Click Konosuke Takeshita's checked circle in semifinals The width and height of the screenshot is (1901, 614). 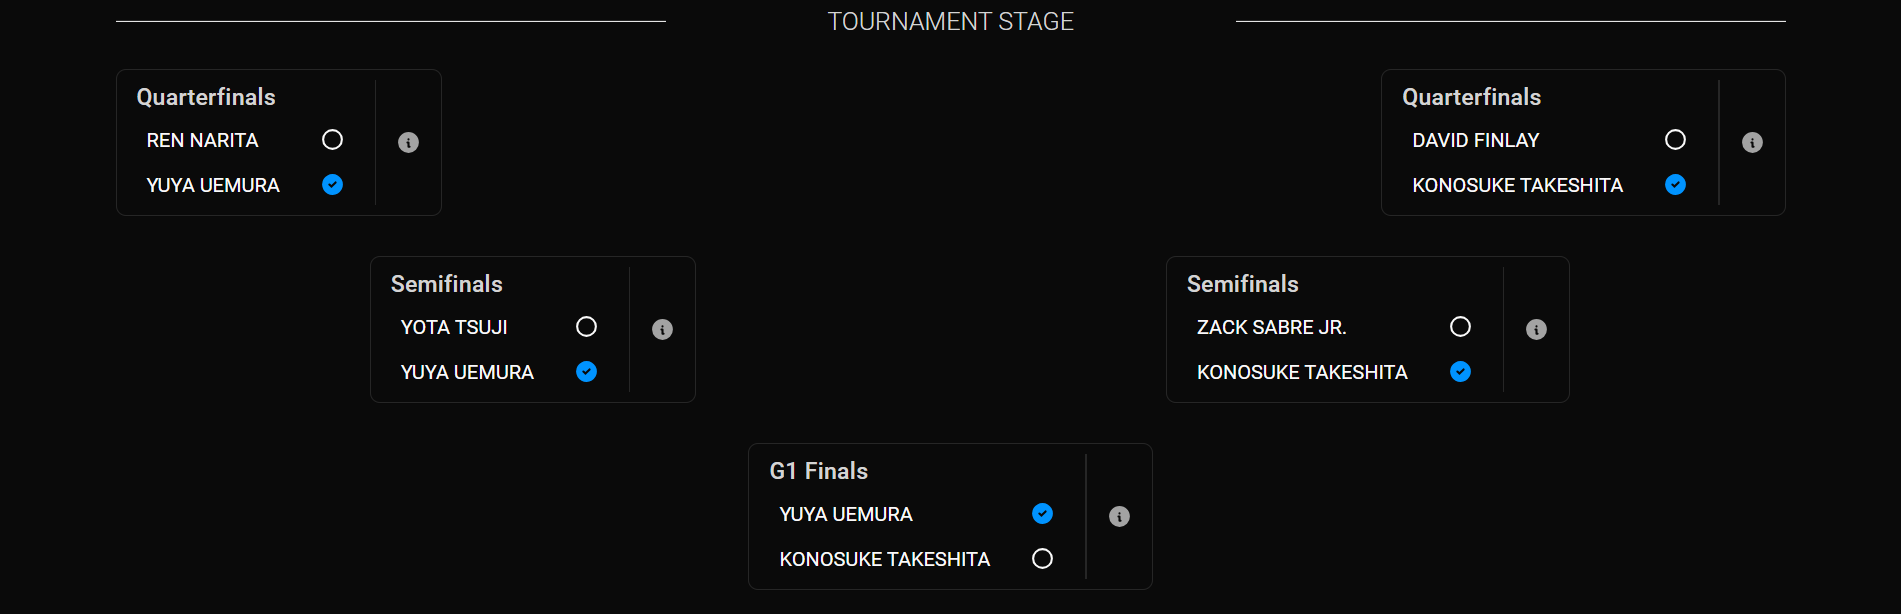1460,372
